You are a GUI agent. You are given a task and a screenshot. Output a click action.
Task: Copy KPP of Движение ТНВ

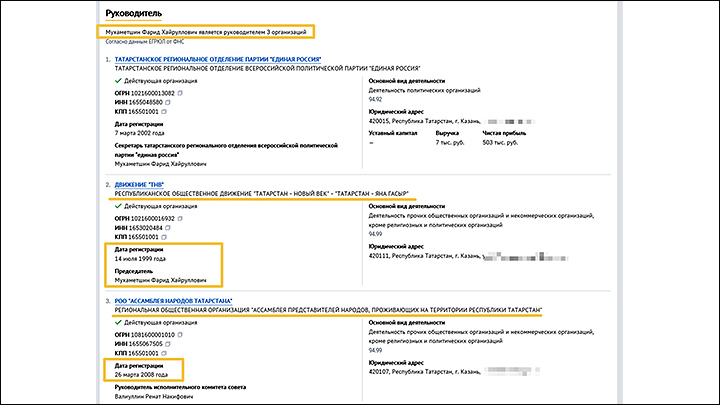(x=165, y=236)
